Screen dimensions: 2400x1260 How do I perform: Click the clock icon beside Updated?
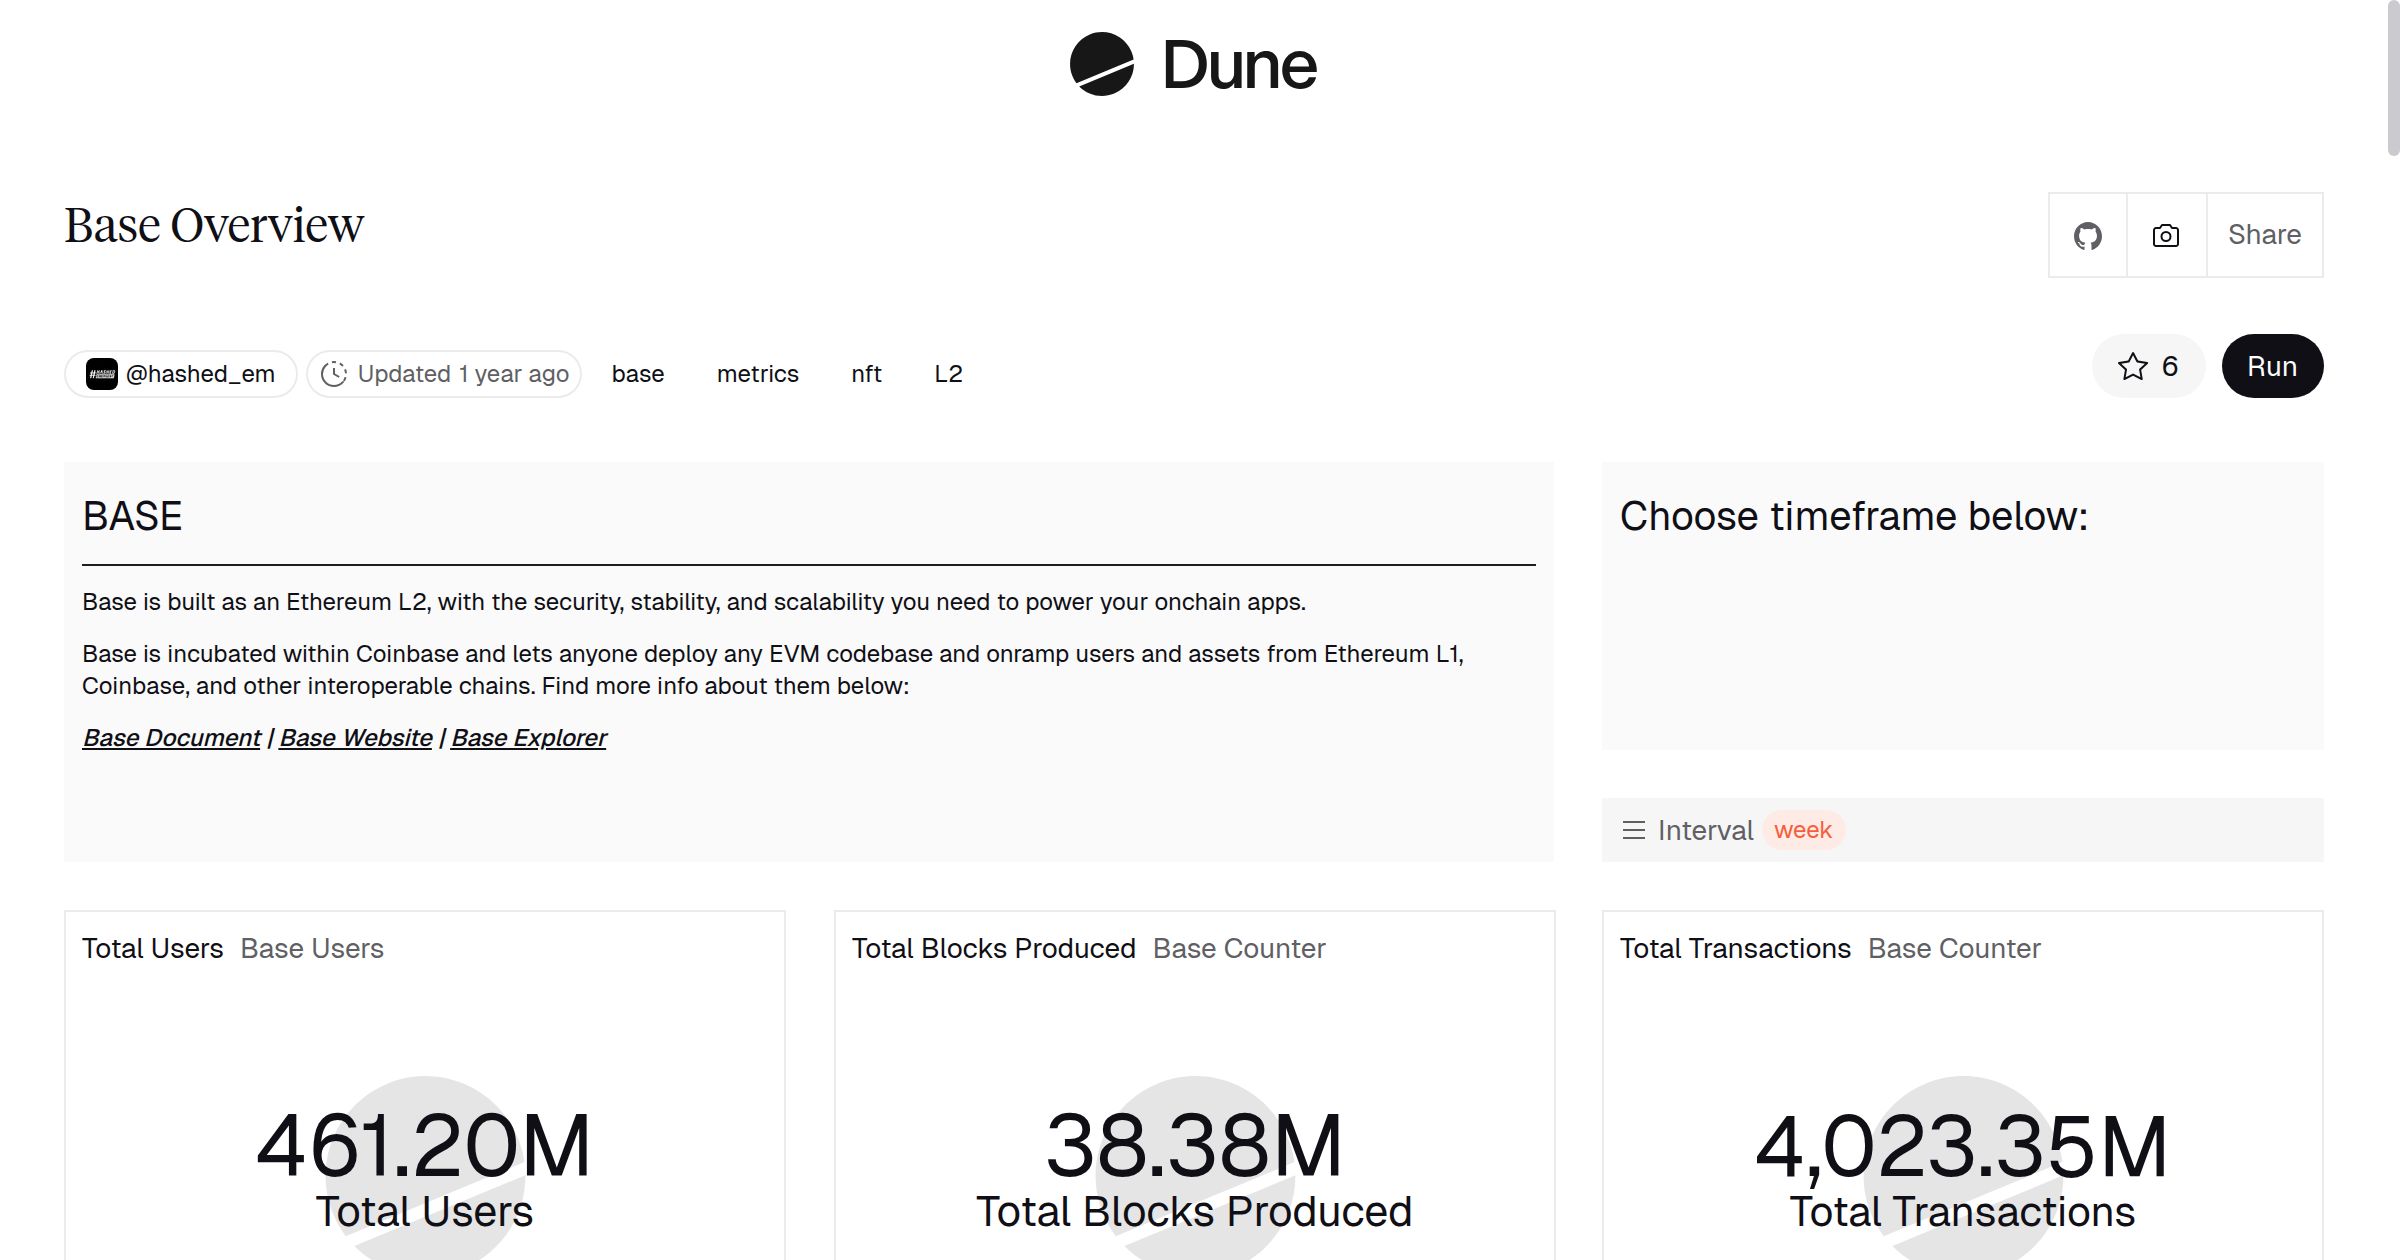click(x=334, y=374)
